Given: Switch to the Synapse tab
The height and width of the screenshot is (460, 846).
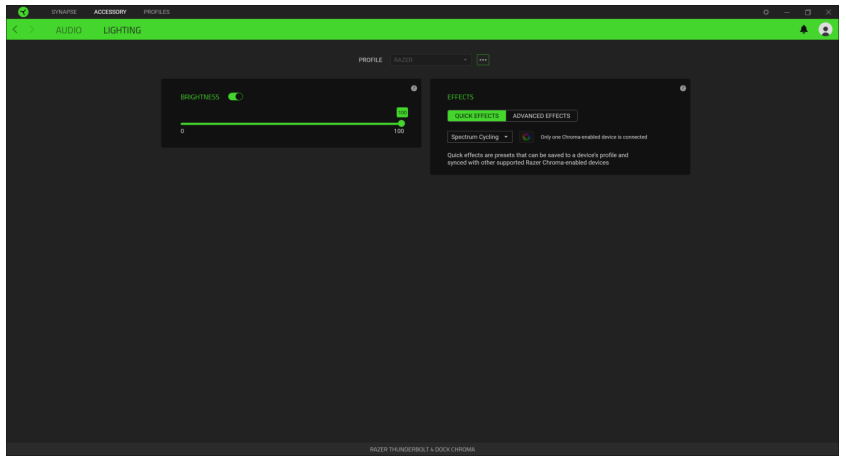Looking at the screenshot, I should tap(63, 11).
